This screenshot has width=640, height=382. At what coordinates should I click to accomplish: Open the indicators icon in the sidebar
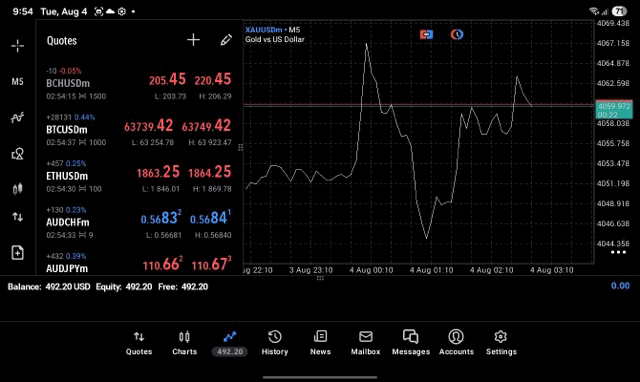[18, 118]
